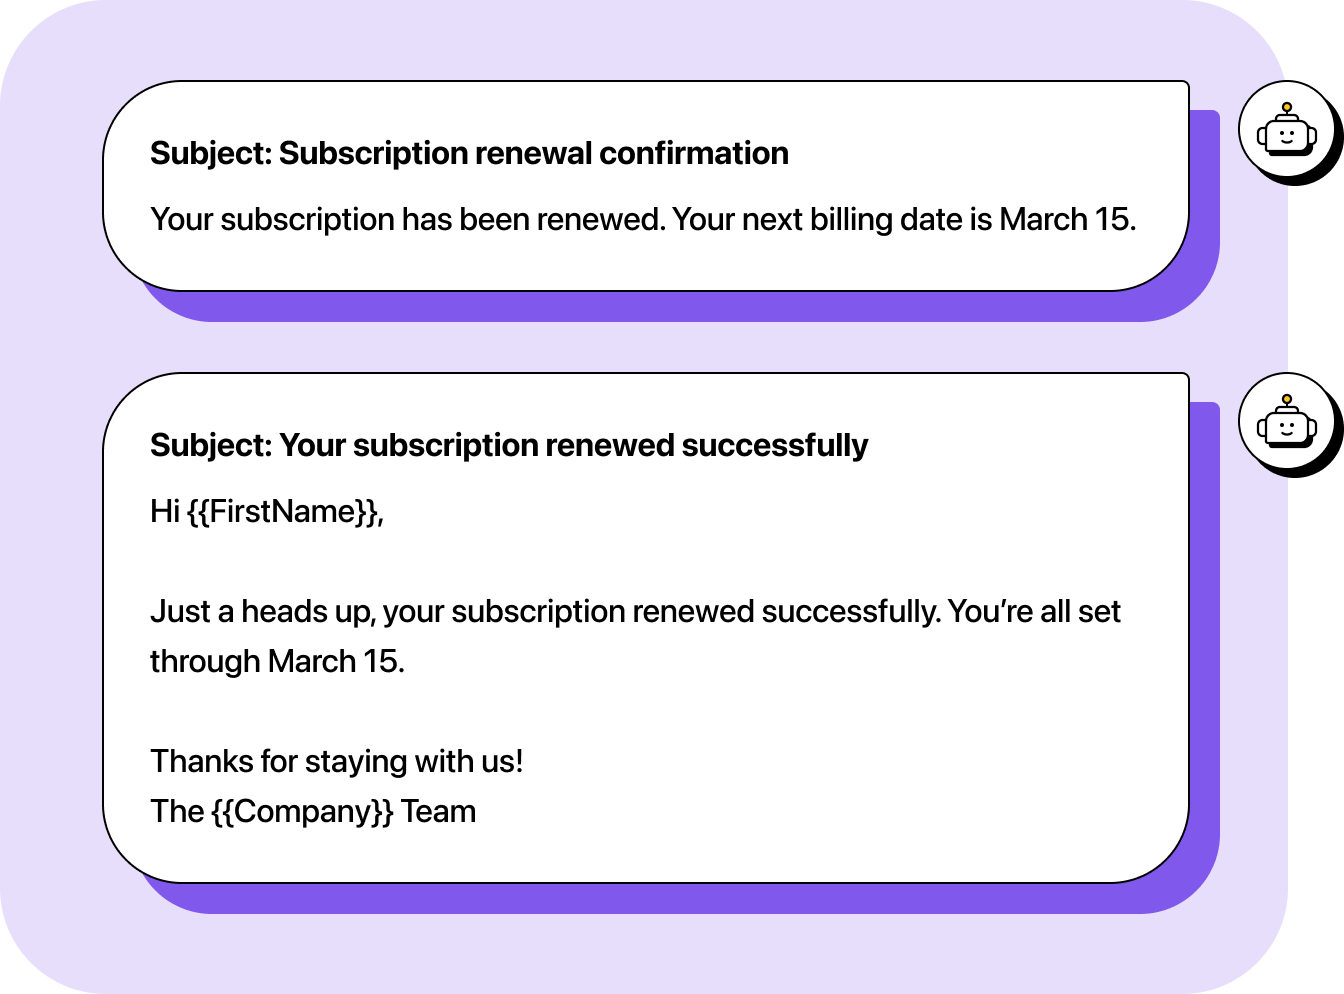This screenshot has height=994, width=1344.
Task: Click the robot avatar beside the second message
Action: click(1286, 423)
